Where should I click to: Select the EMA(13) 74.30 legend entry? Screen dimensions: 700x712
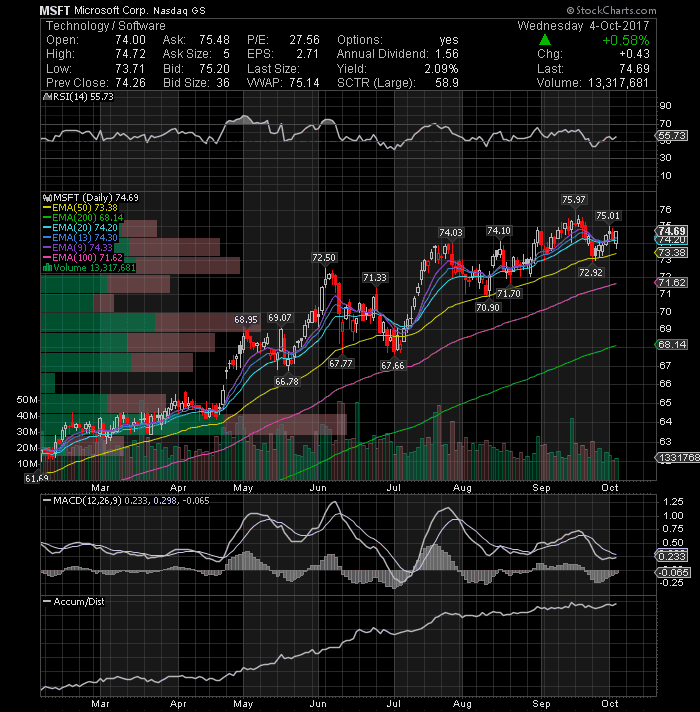point(80,237)
